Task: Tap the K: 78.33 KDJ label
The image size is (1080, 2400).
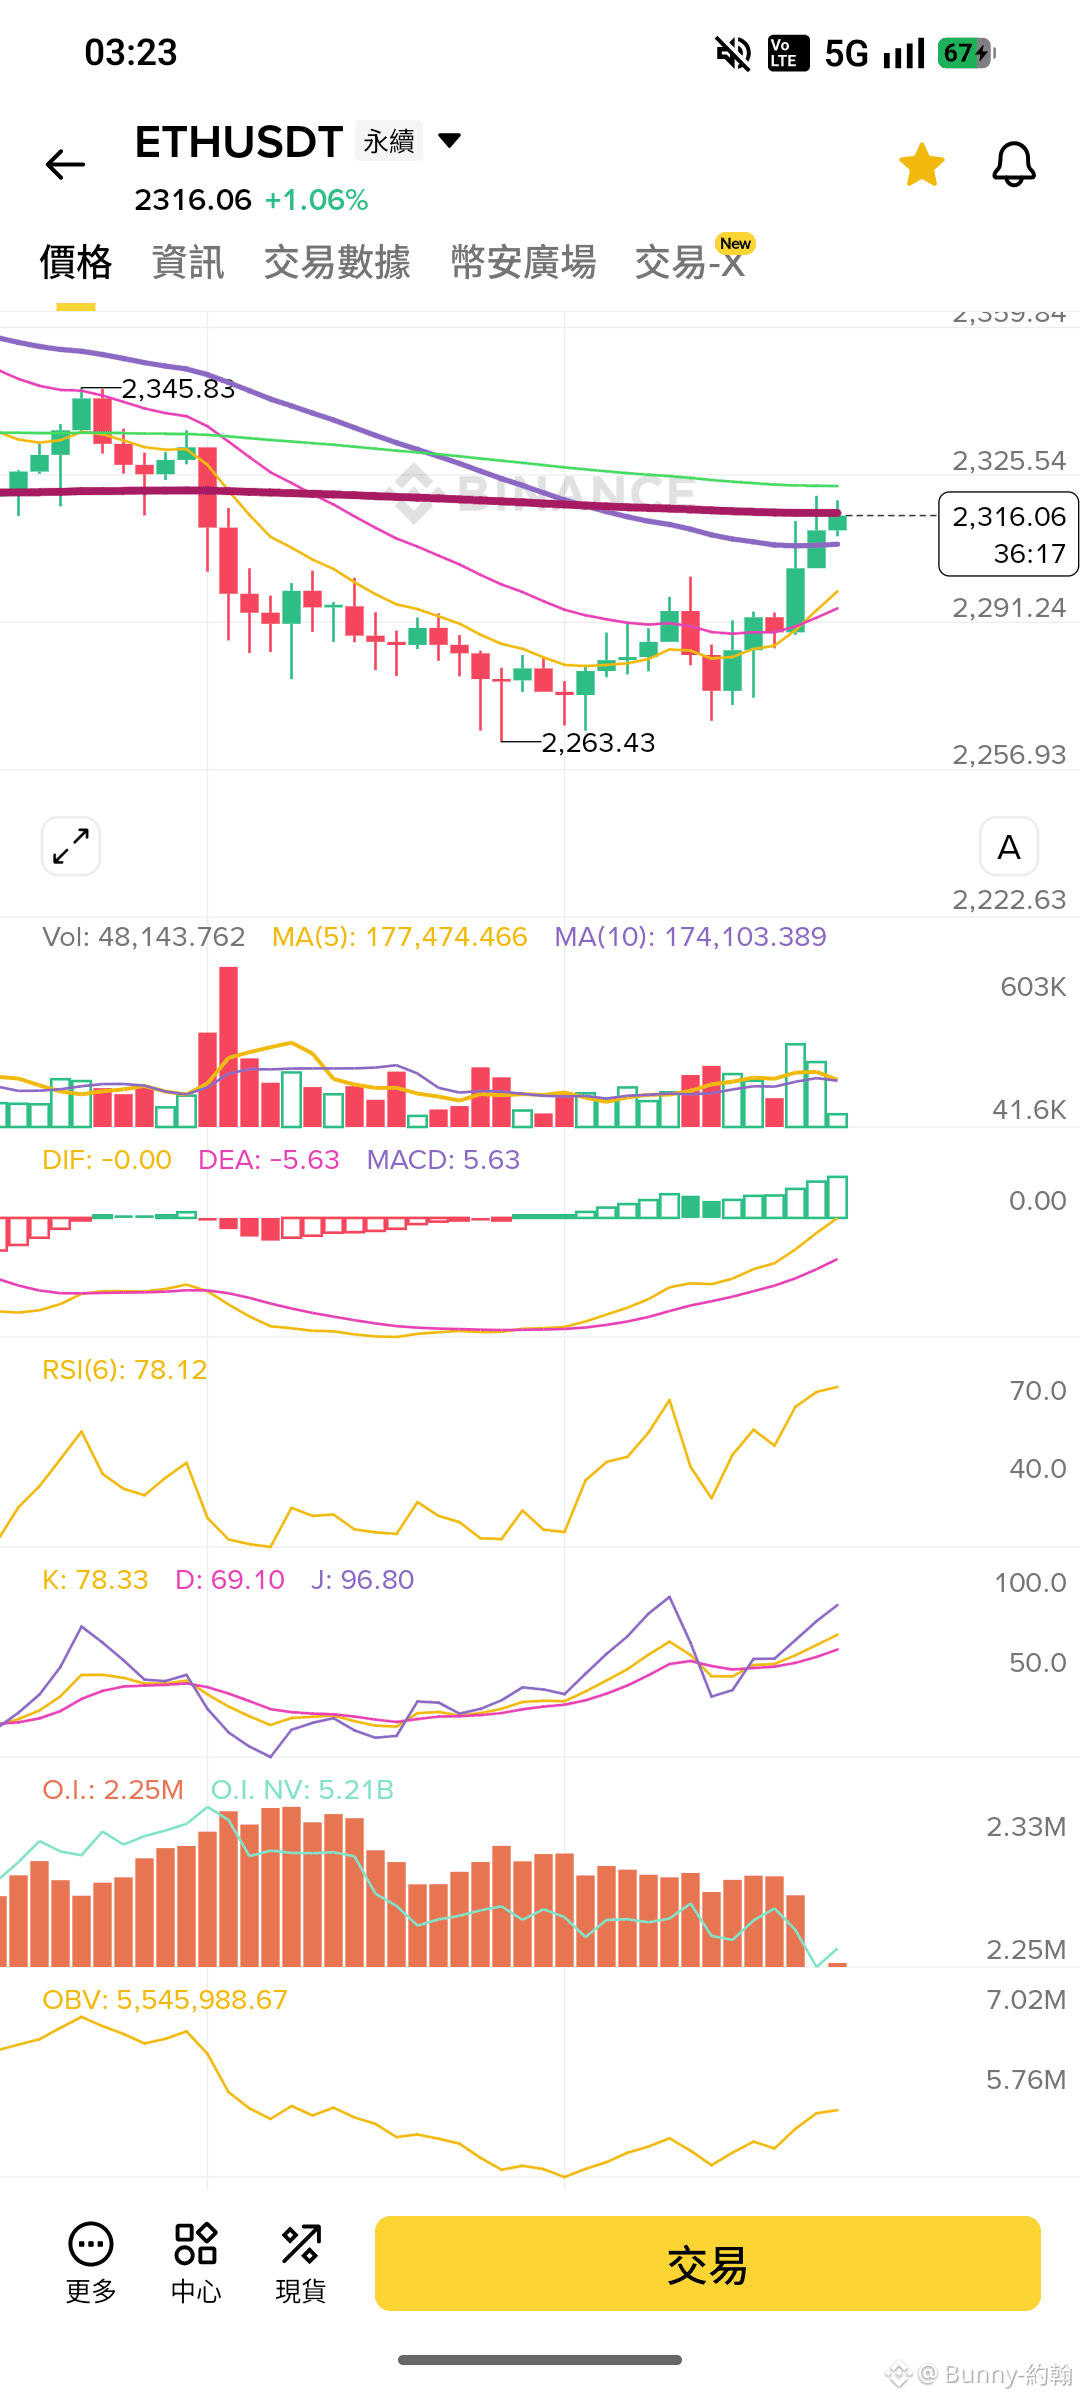Action: coord(95,1580)
